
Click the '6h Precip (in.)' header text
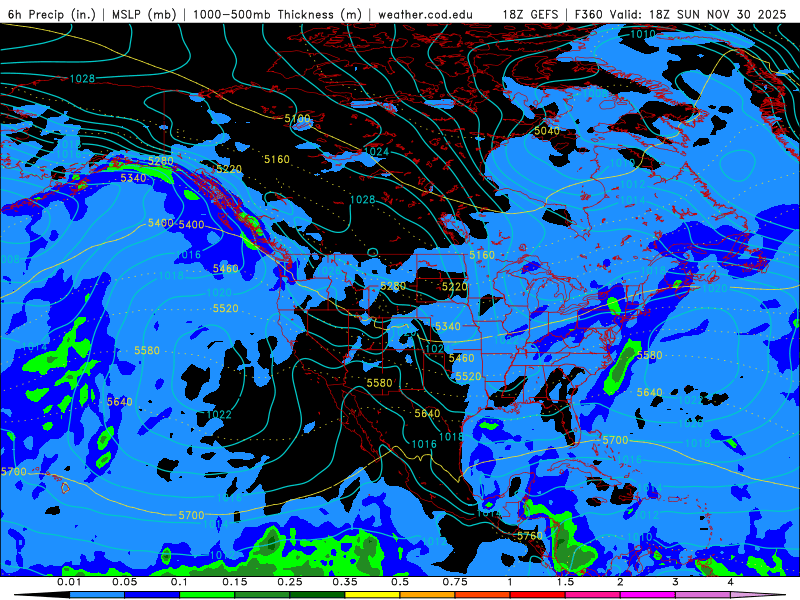52,14
